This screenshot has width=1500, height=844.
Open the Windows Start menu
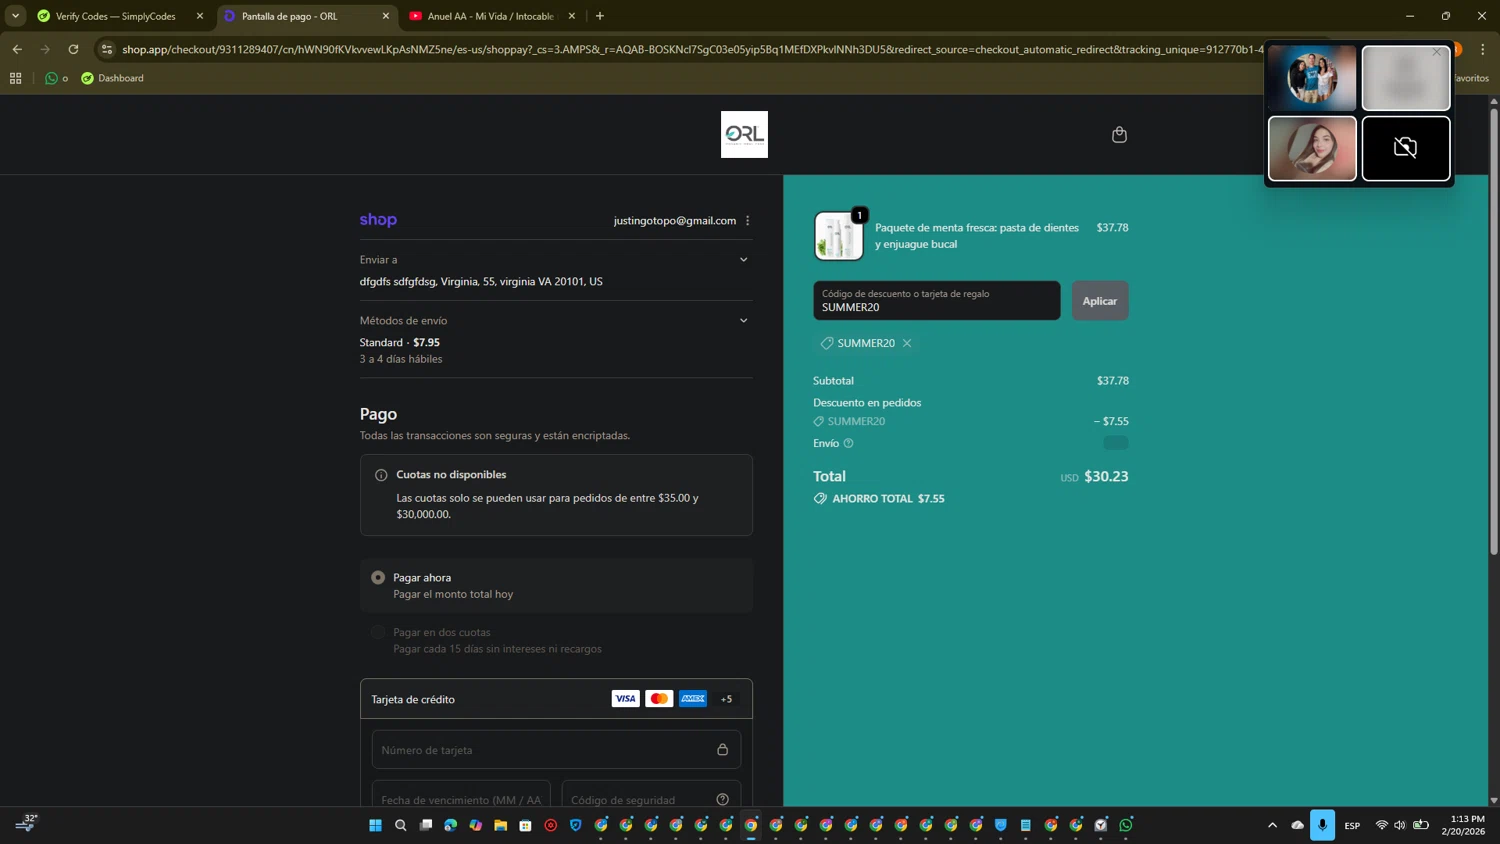click(x=375, y=825)
